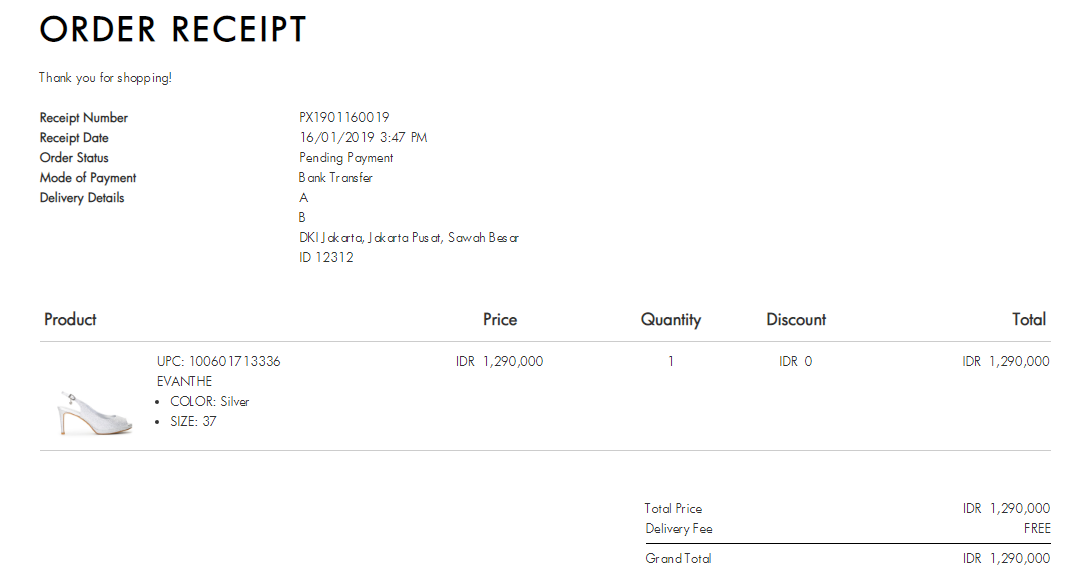Click the Discount column header
Image resolution: width=1072 pixels, height=578 pixels.
[x=796, y=319]
